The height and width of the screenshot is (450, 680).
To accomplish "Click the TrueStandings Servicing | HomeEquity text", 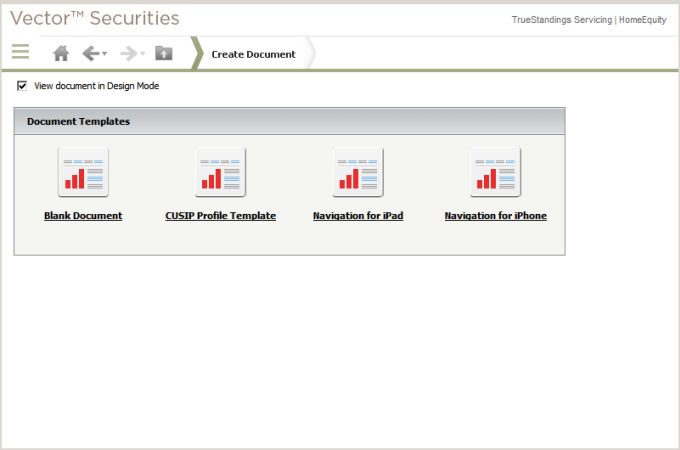I will click(588, 20).
